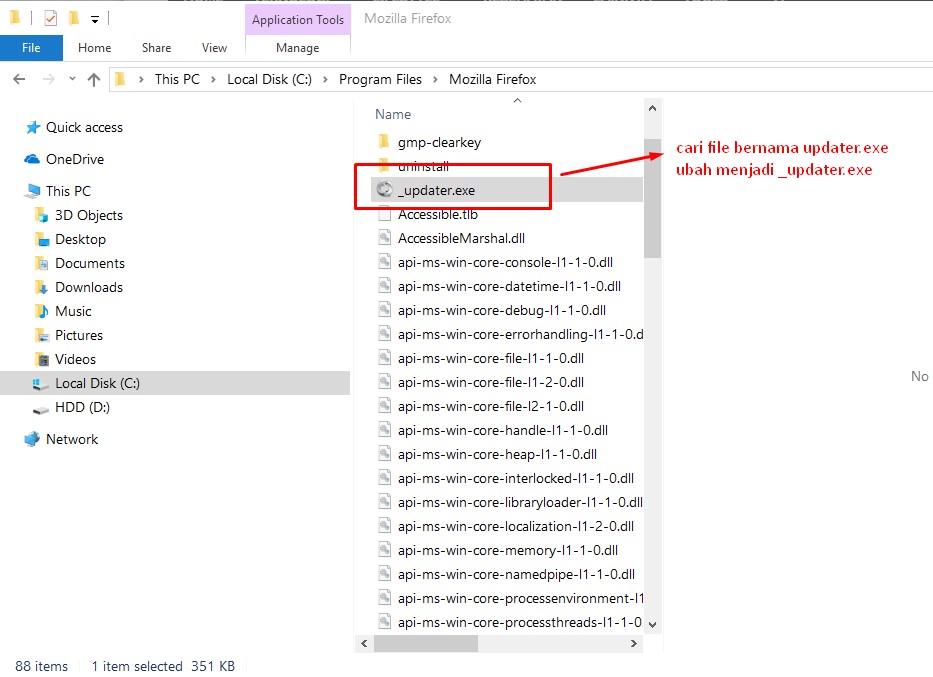Viewport: 933px width, 677px height.
Task: Select api-ms-win-core-debug-l1-1-0.dll
Action: click(x=502, y=311)
